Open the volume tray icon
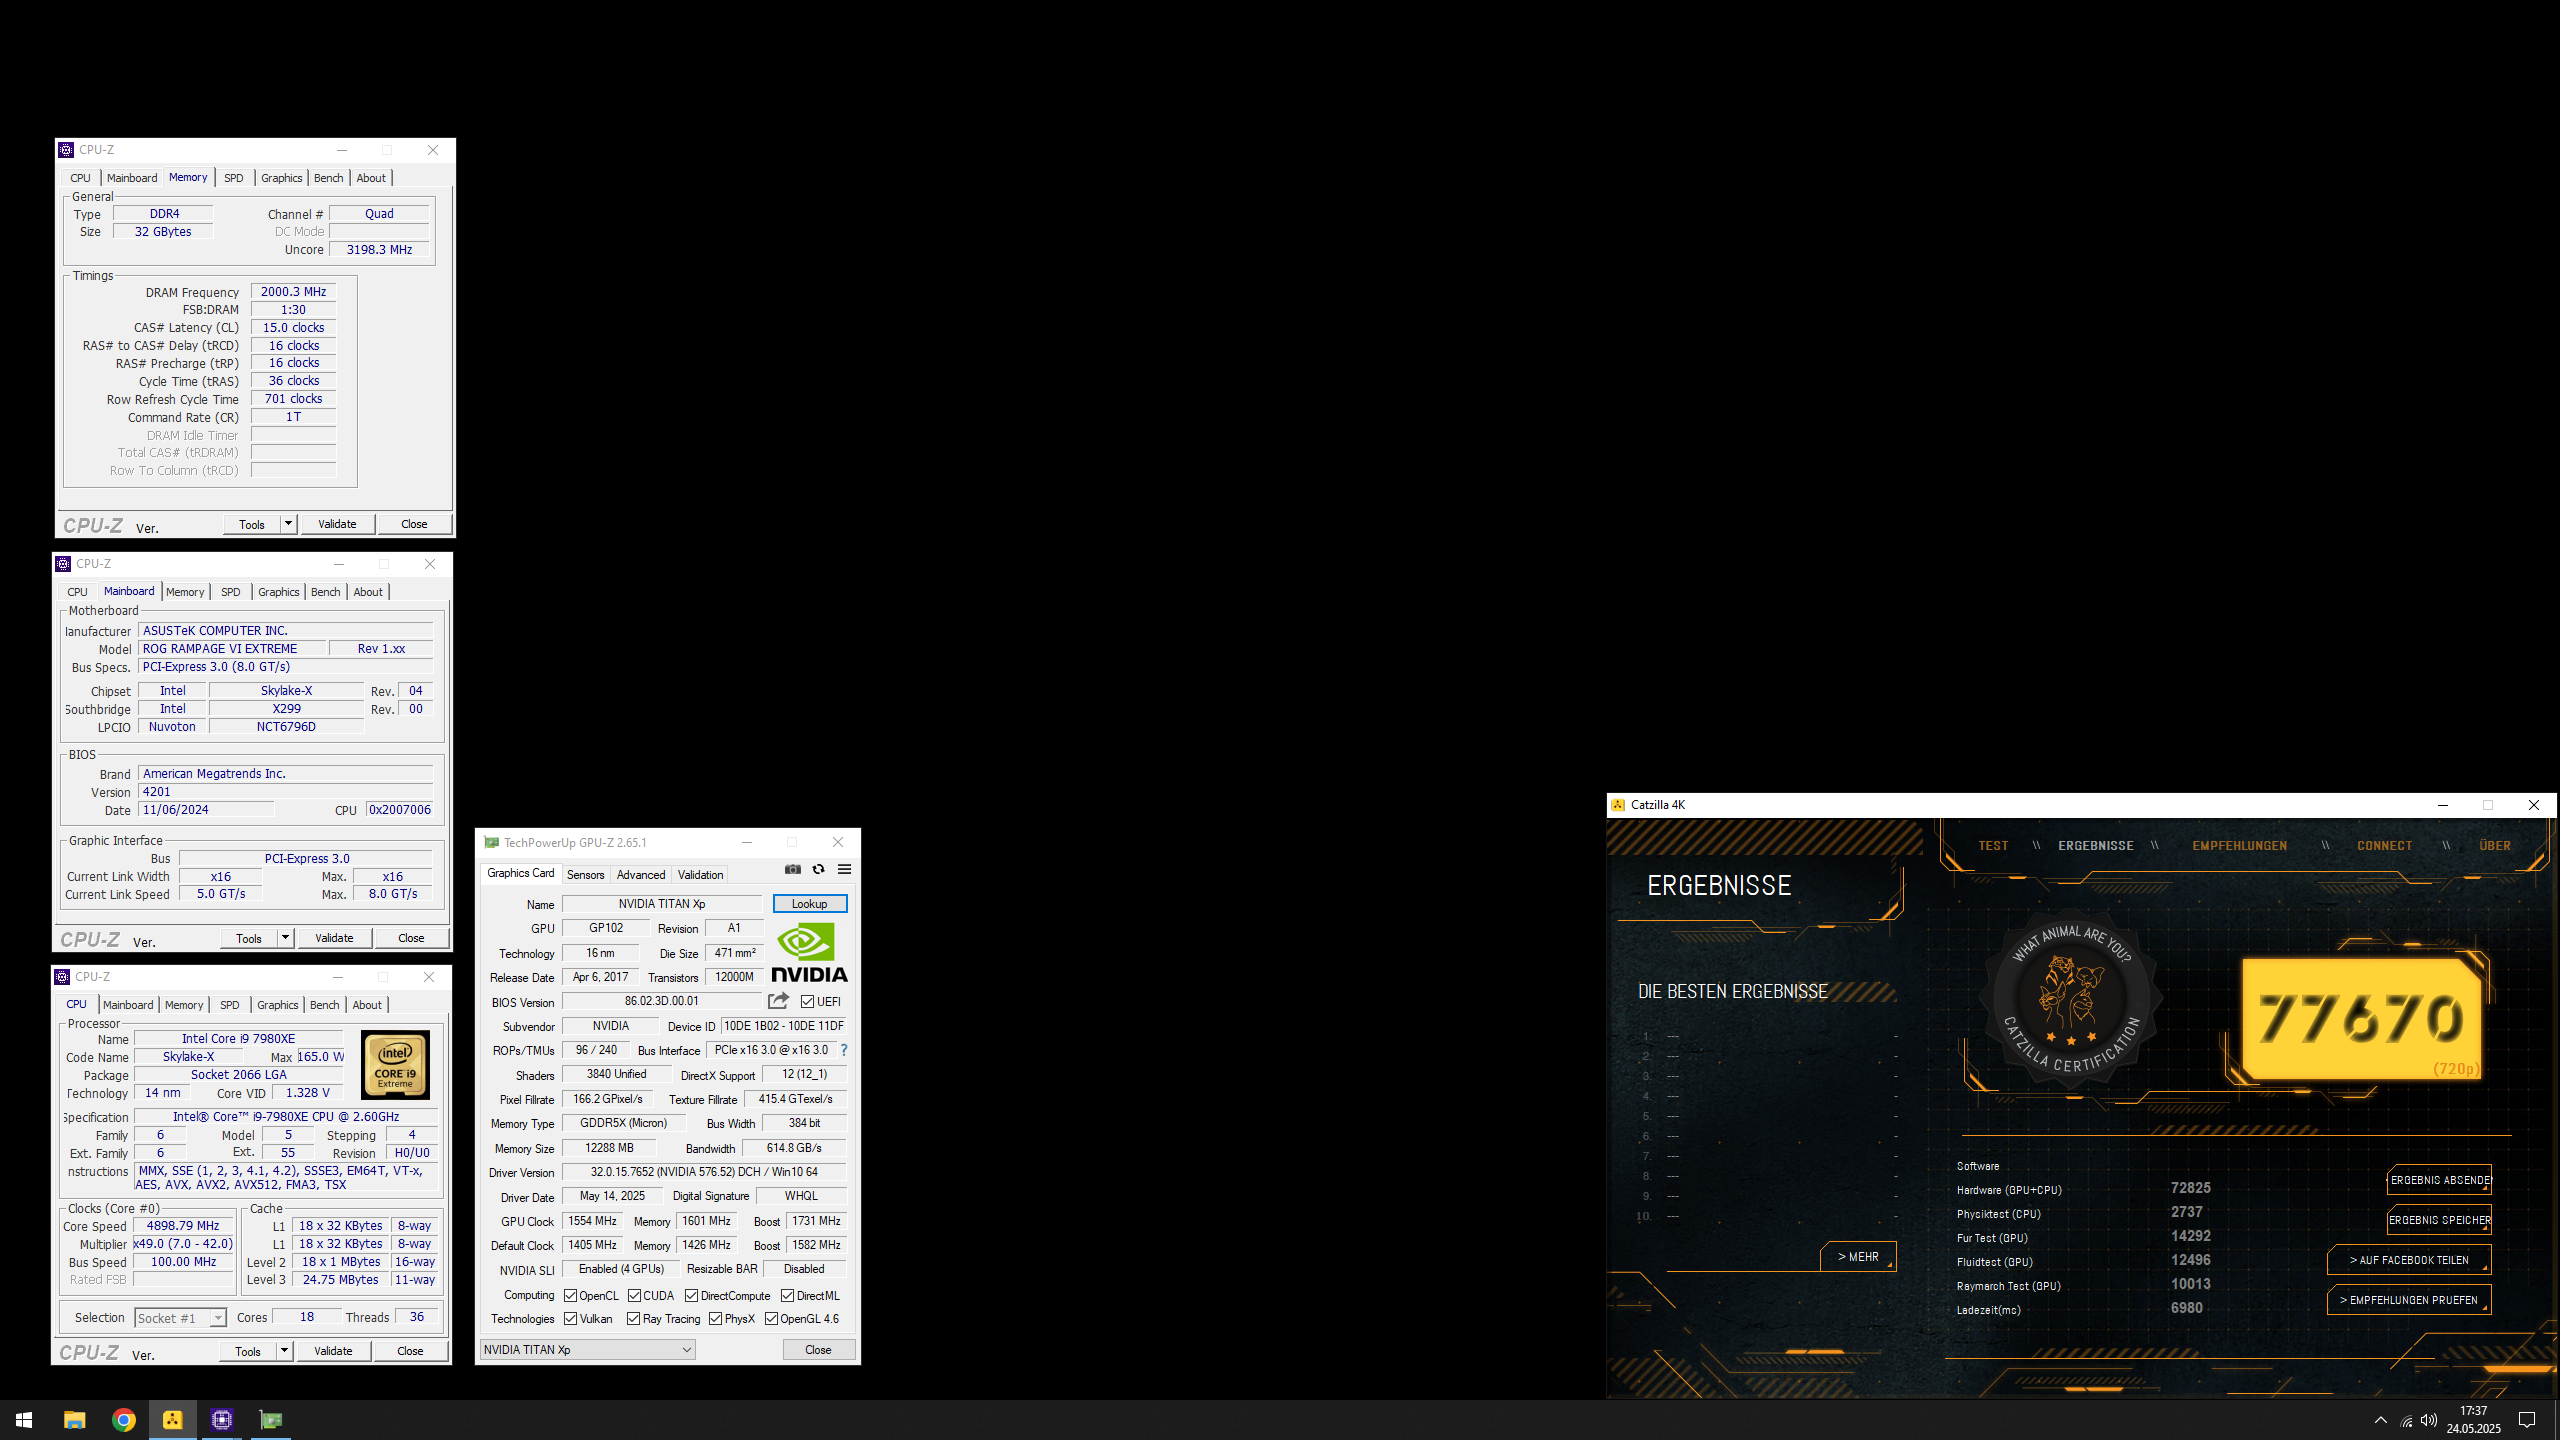Viewport: 2560px width, 1440px height. coord(2429,1421)
